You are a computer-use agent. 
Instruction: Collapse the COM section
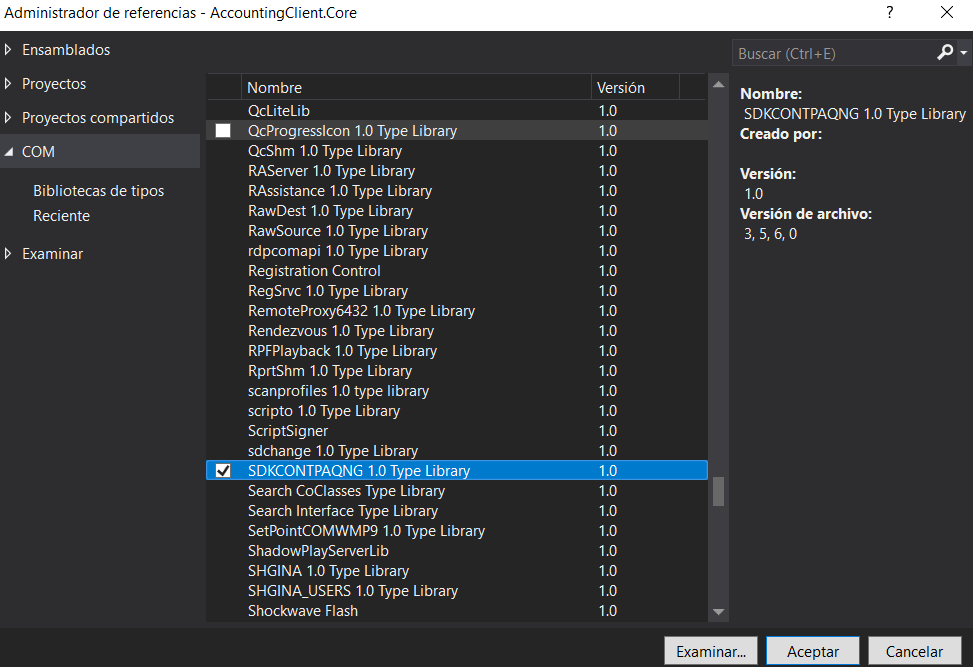pos(8,151)
